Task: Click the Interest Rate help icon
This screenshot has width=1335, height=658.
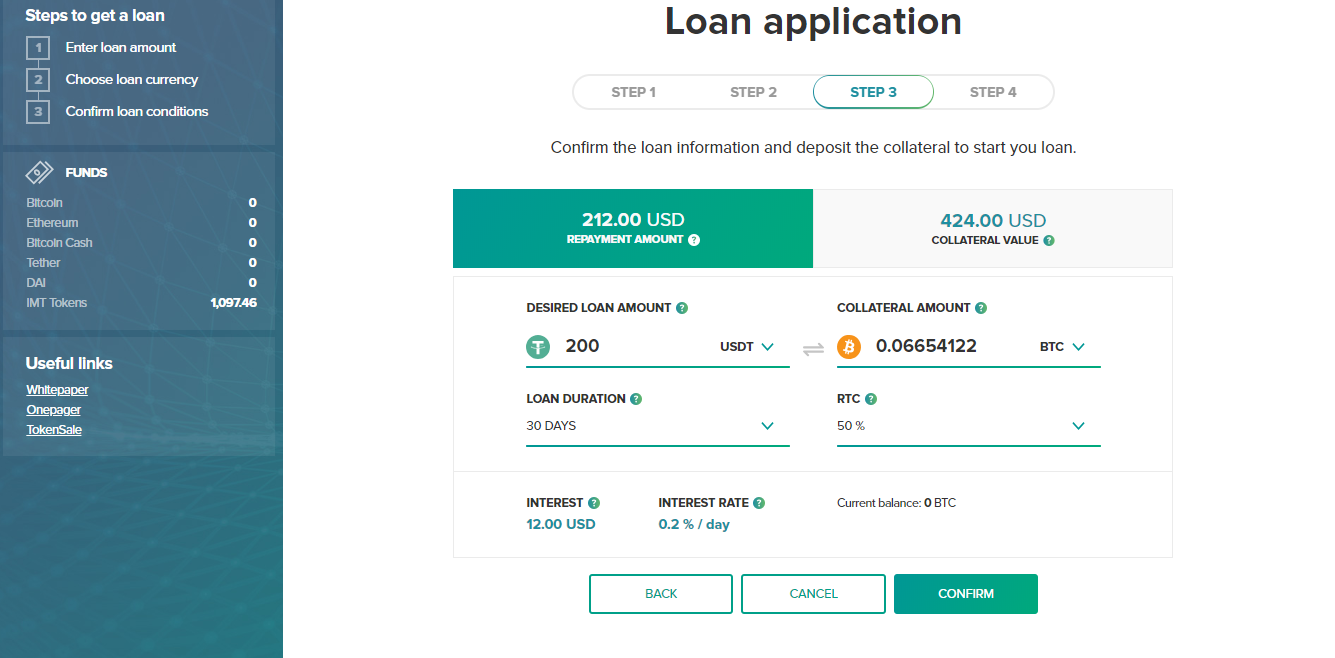Action: tap(759, 503)
